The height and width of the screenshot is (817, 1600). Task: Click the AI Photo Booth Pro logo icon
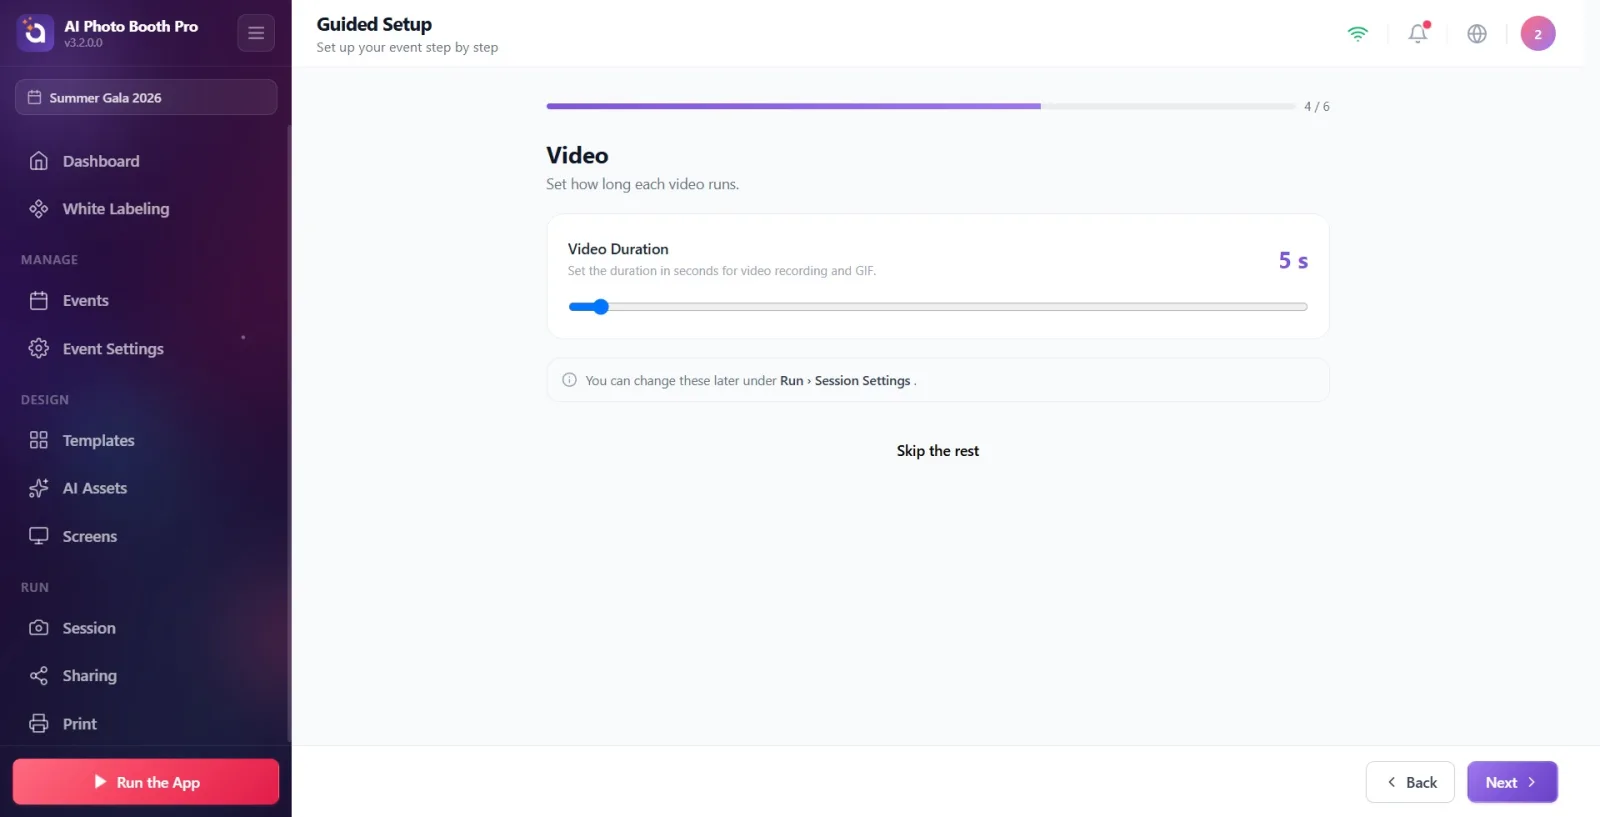[x=35, y=33]
